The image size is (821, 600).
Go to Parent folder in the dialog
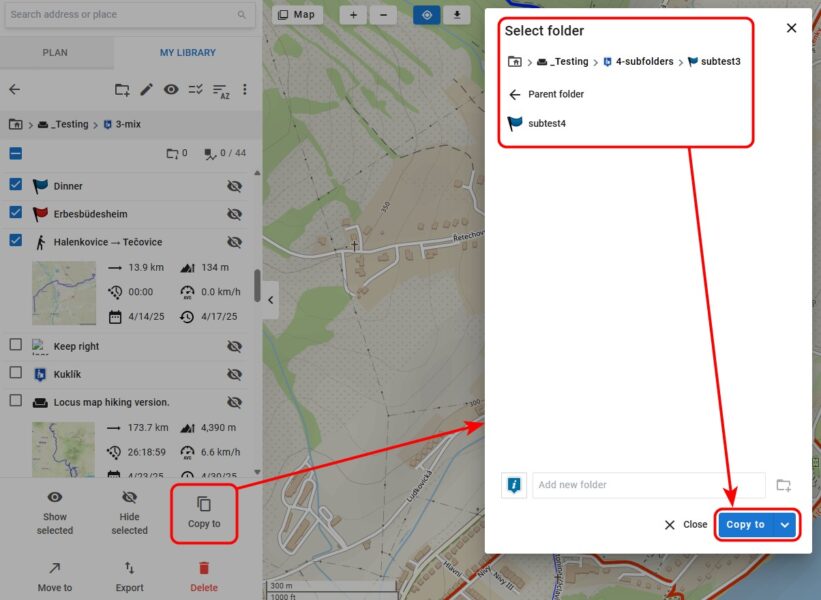(x=546, y=94)
